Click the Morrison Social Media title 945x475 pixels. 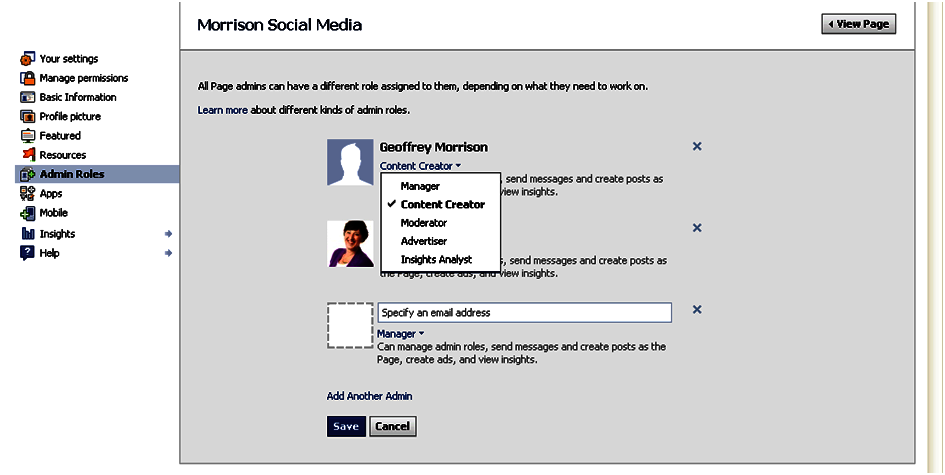click(x=279, y=25)
